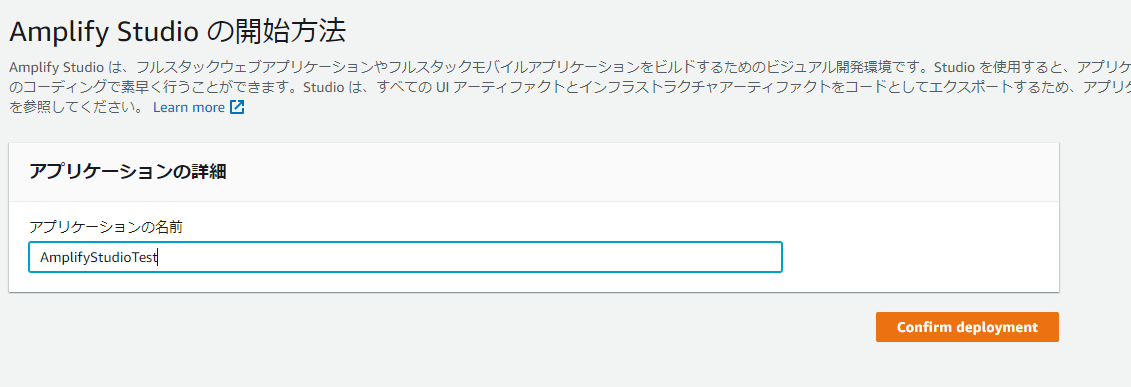Click the description line starting のコーディングで
Screen dimensions: 1131x387
coord(570,87)
